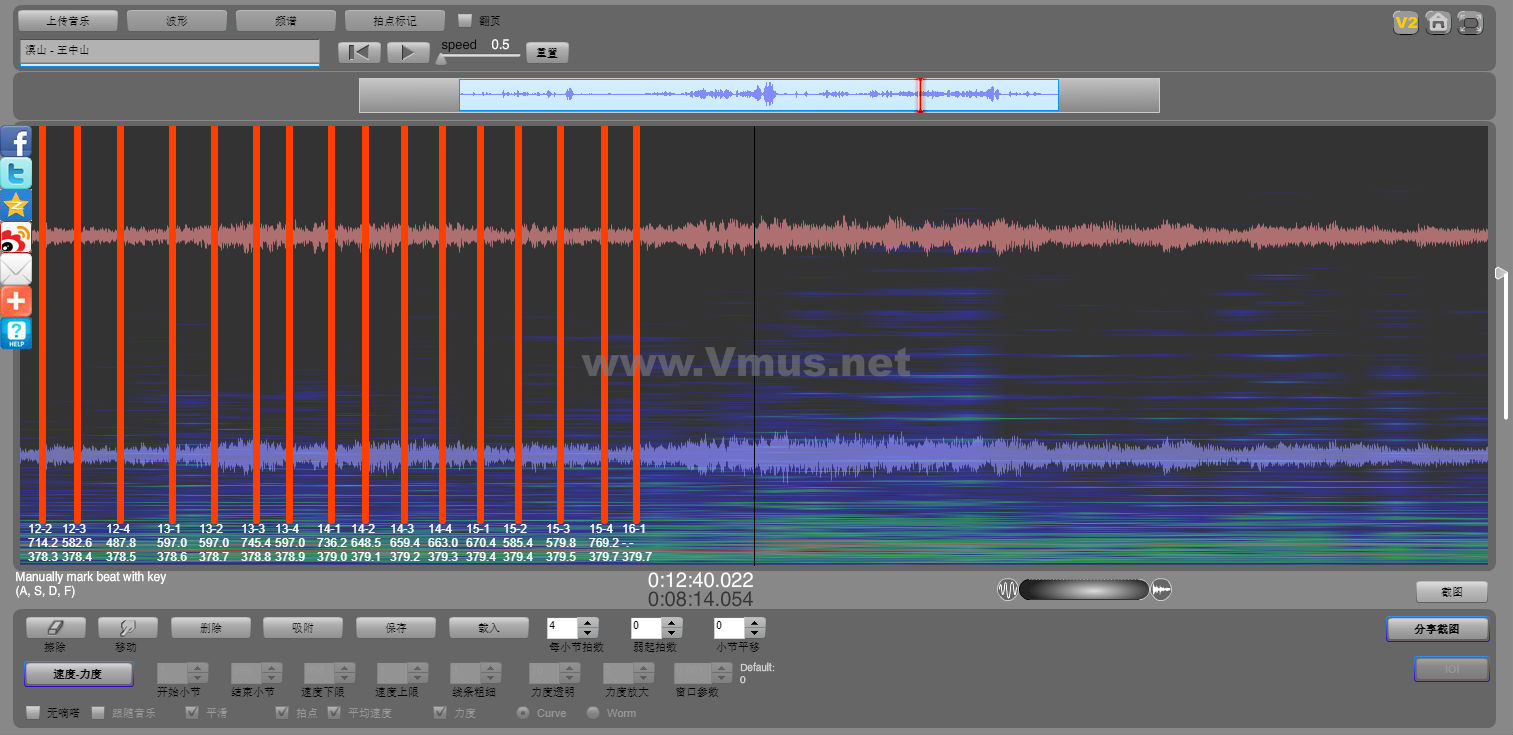
Task: Click the 载入 load button
Action: (x=489, y=627)
